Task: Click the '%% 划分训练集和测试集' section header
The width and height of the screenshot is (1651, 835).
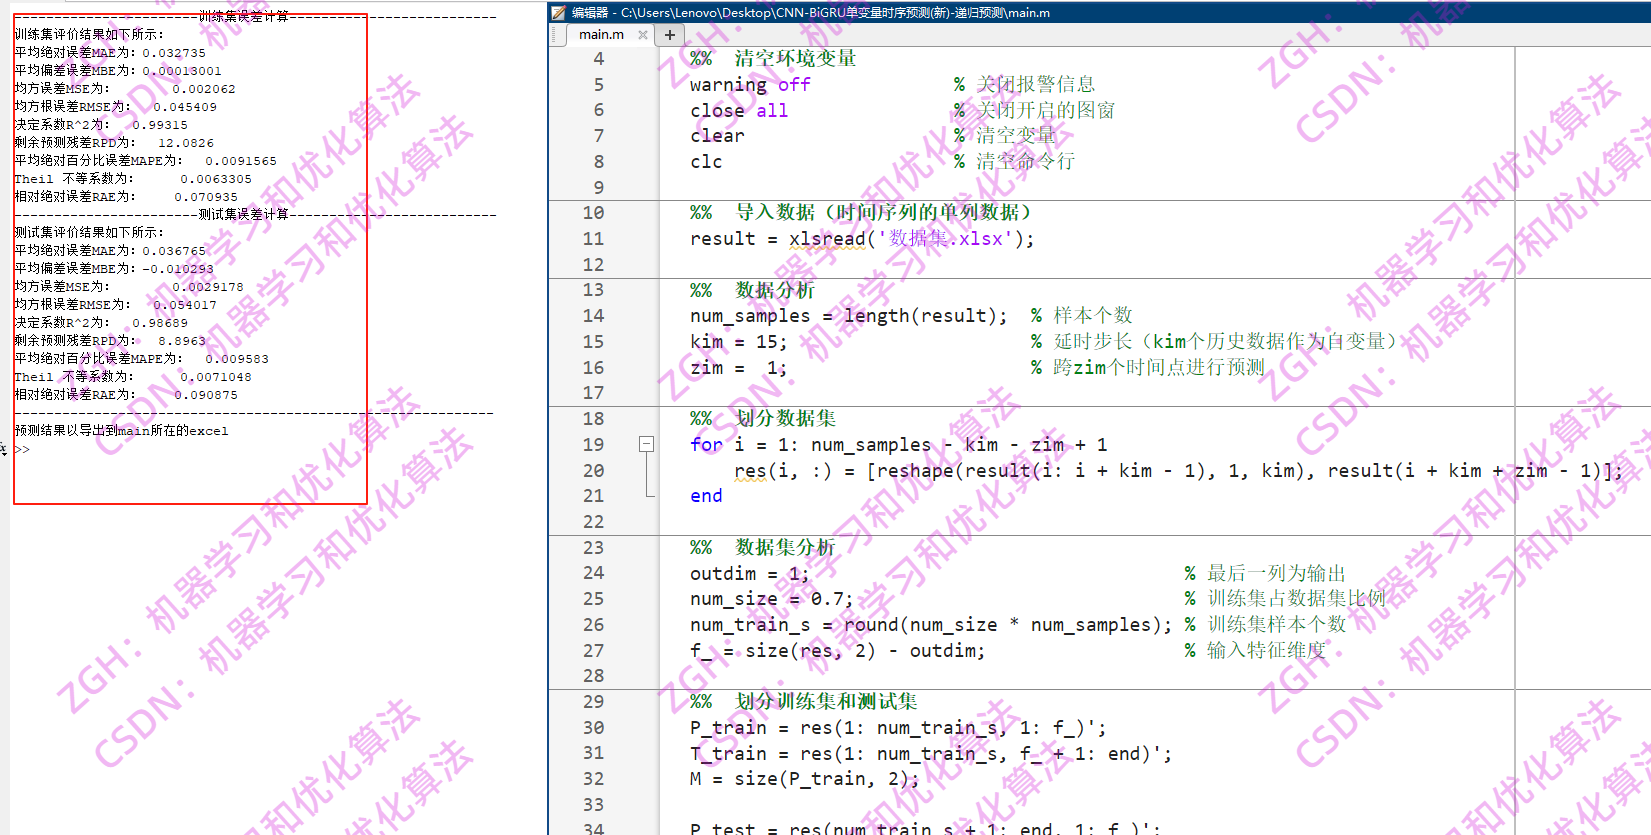Action: click(x=804, y=702)
